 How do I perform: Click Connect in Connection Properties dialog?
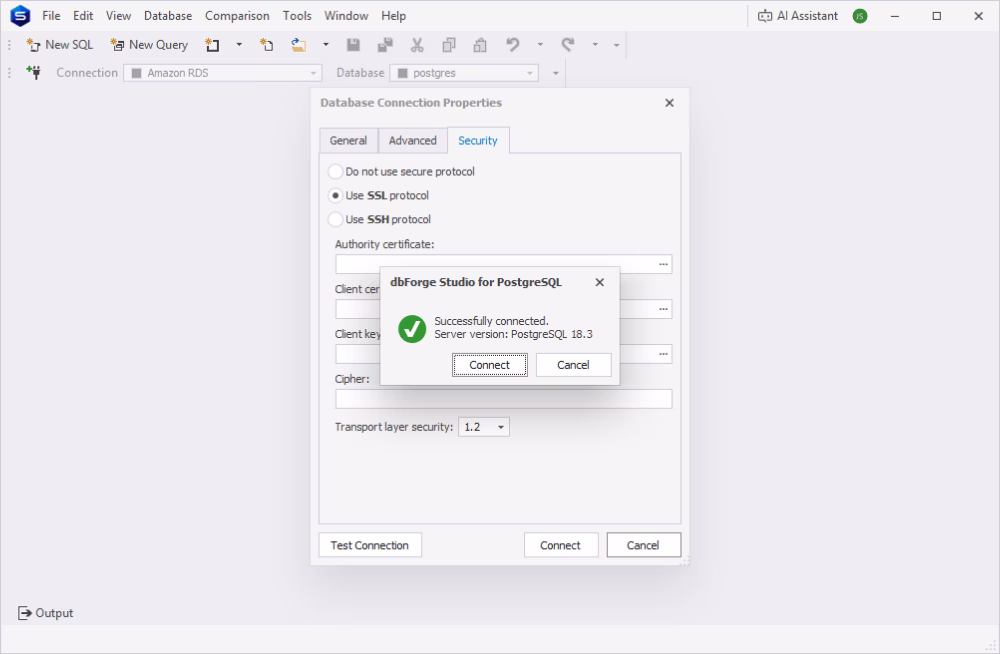(x=561, y=545)
